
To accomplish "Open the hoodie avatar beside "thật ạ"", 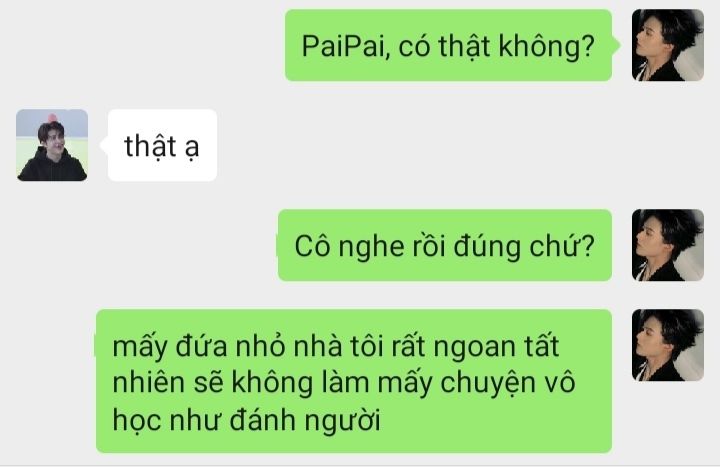I will pos(52,145).
